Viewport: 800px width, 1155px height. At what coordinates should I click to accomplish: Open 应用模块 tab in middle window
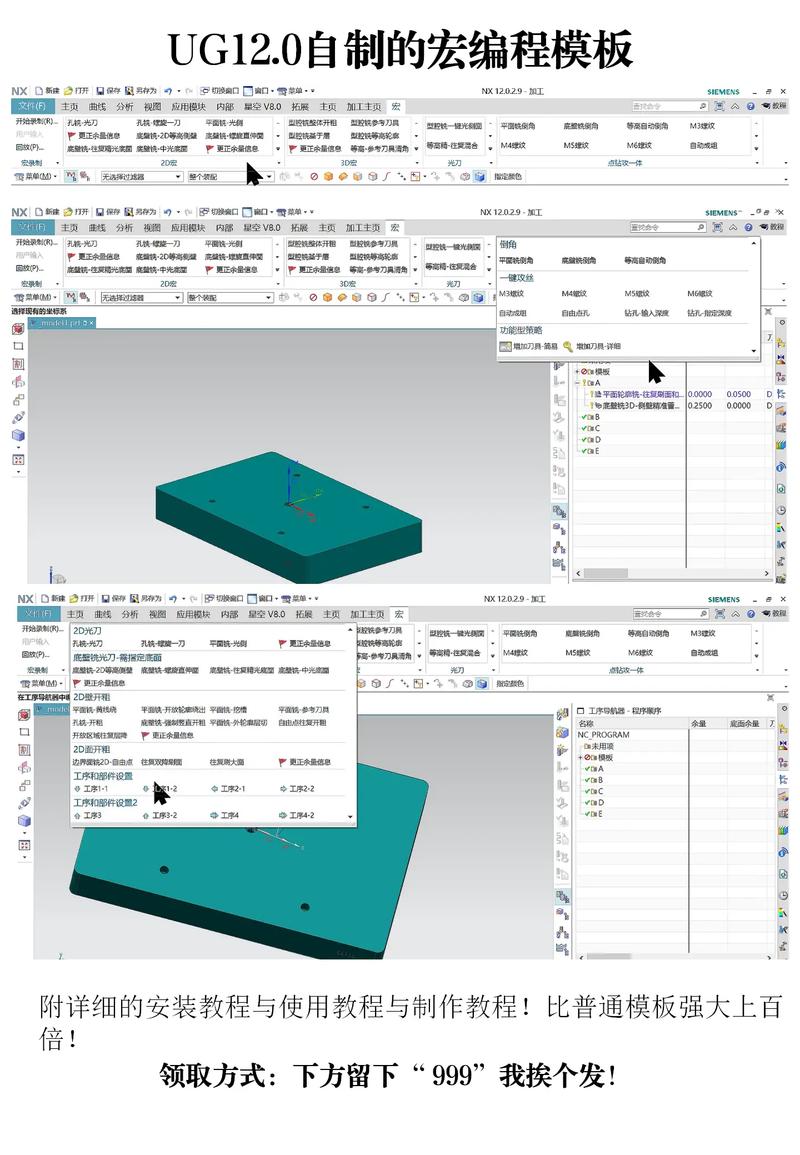pyautogui.click(x=188, y=228)
